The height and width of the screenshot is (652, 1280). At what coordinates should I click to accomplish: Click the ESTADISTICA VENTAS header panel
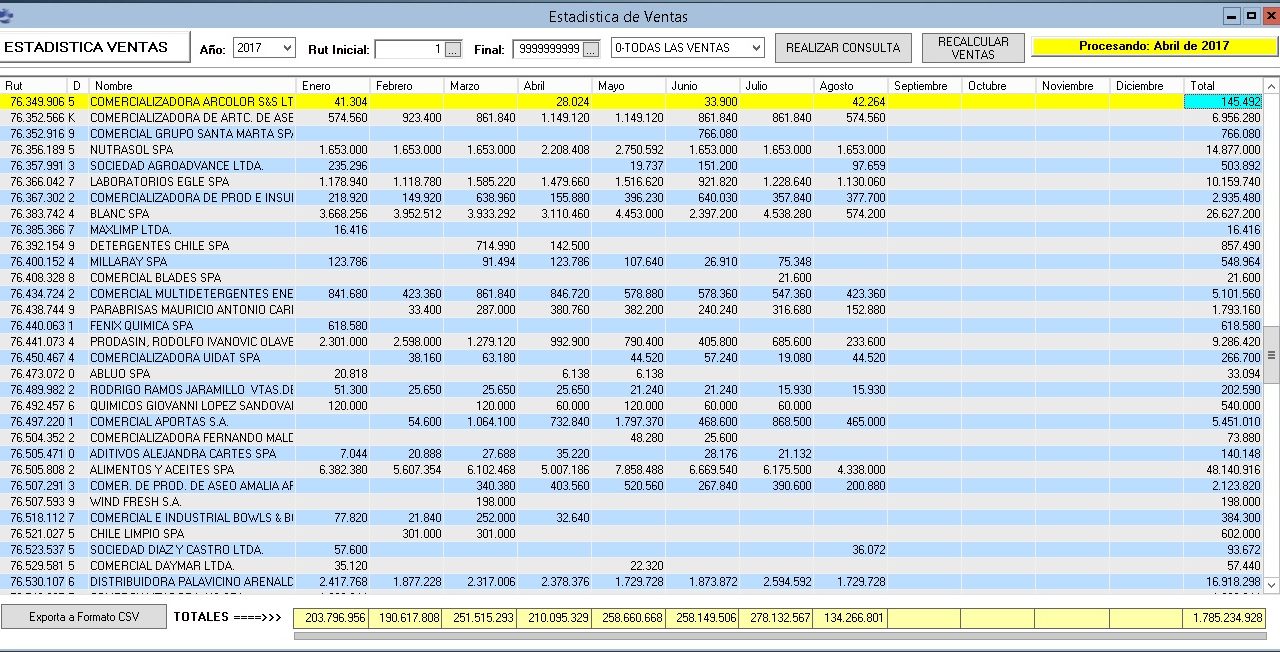click(95, 45)
